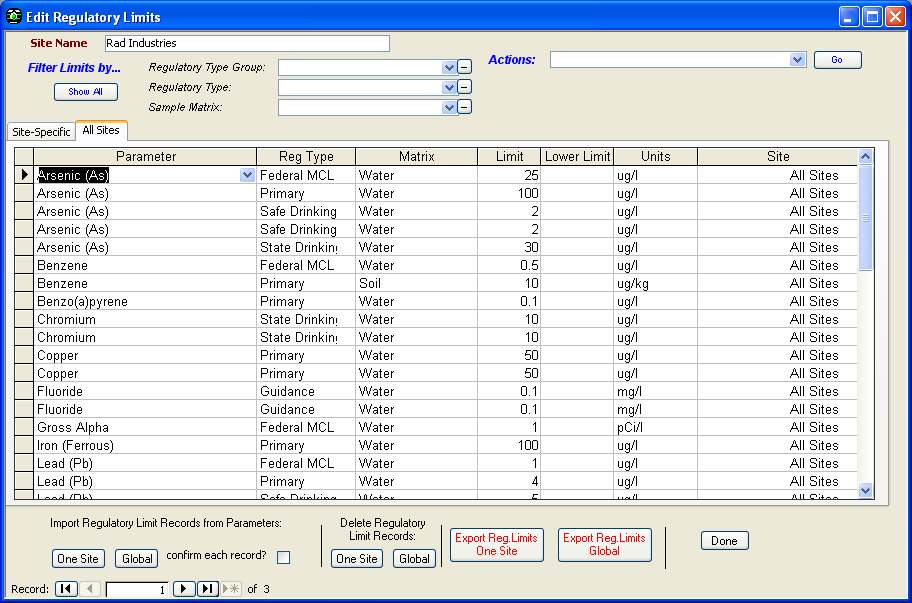Click the Lower Limit column header
This screenshot has width=912, height=603.
[x=577, y=156]
